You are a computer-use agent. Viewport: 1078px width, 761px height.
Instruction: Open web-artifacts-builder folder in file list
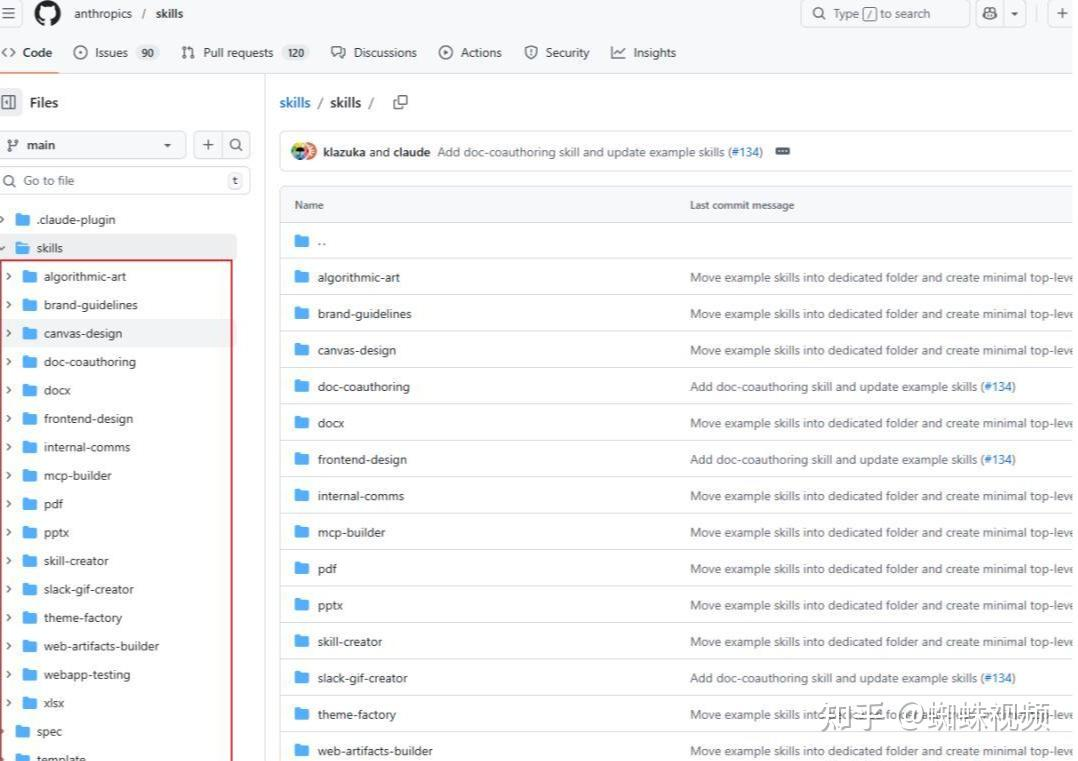click(375, 751)
